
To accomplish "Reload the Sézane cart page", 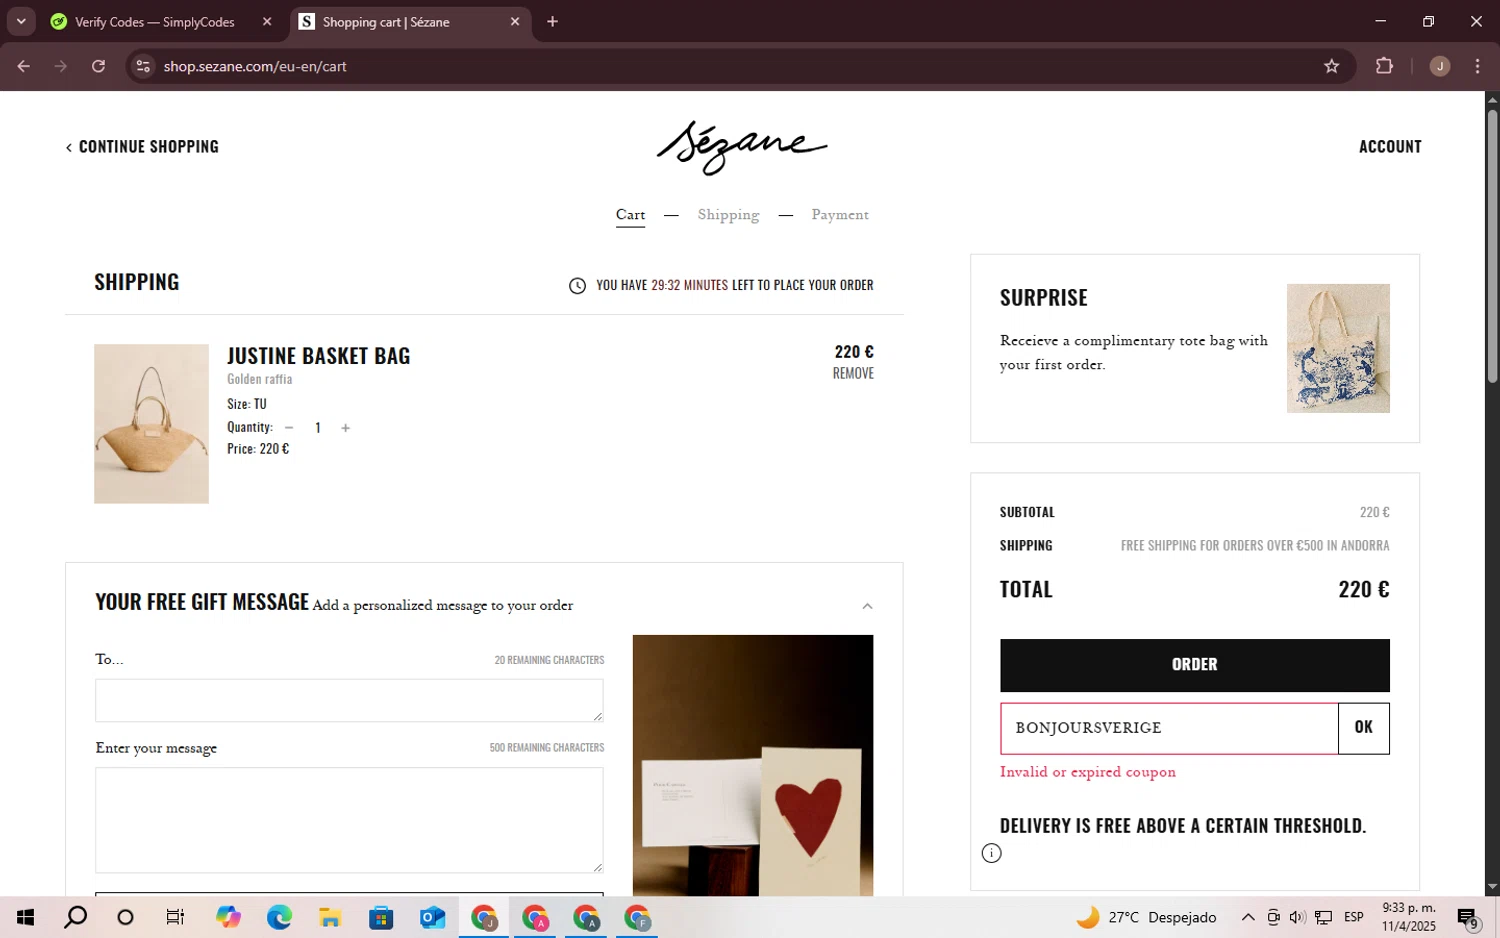I will tap(98, 66).
